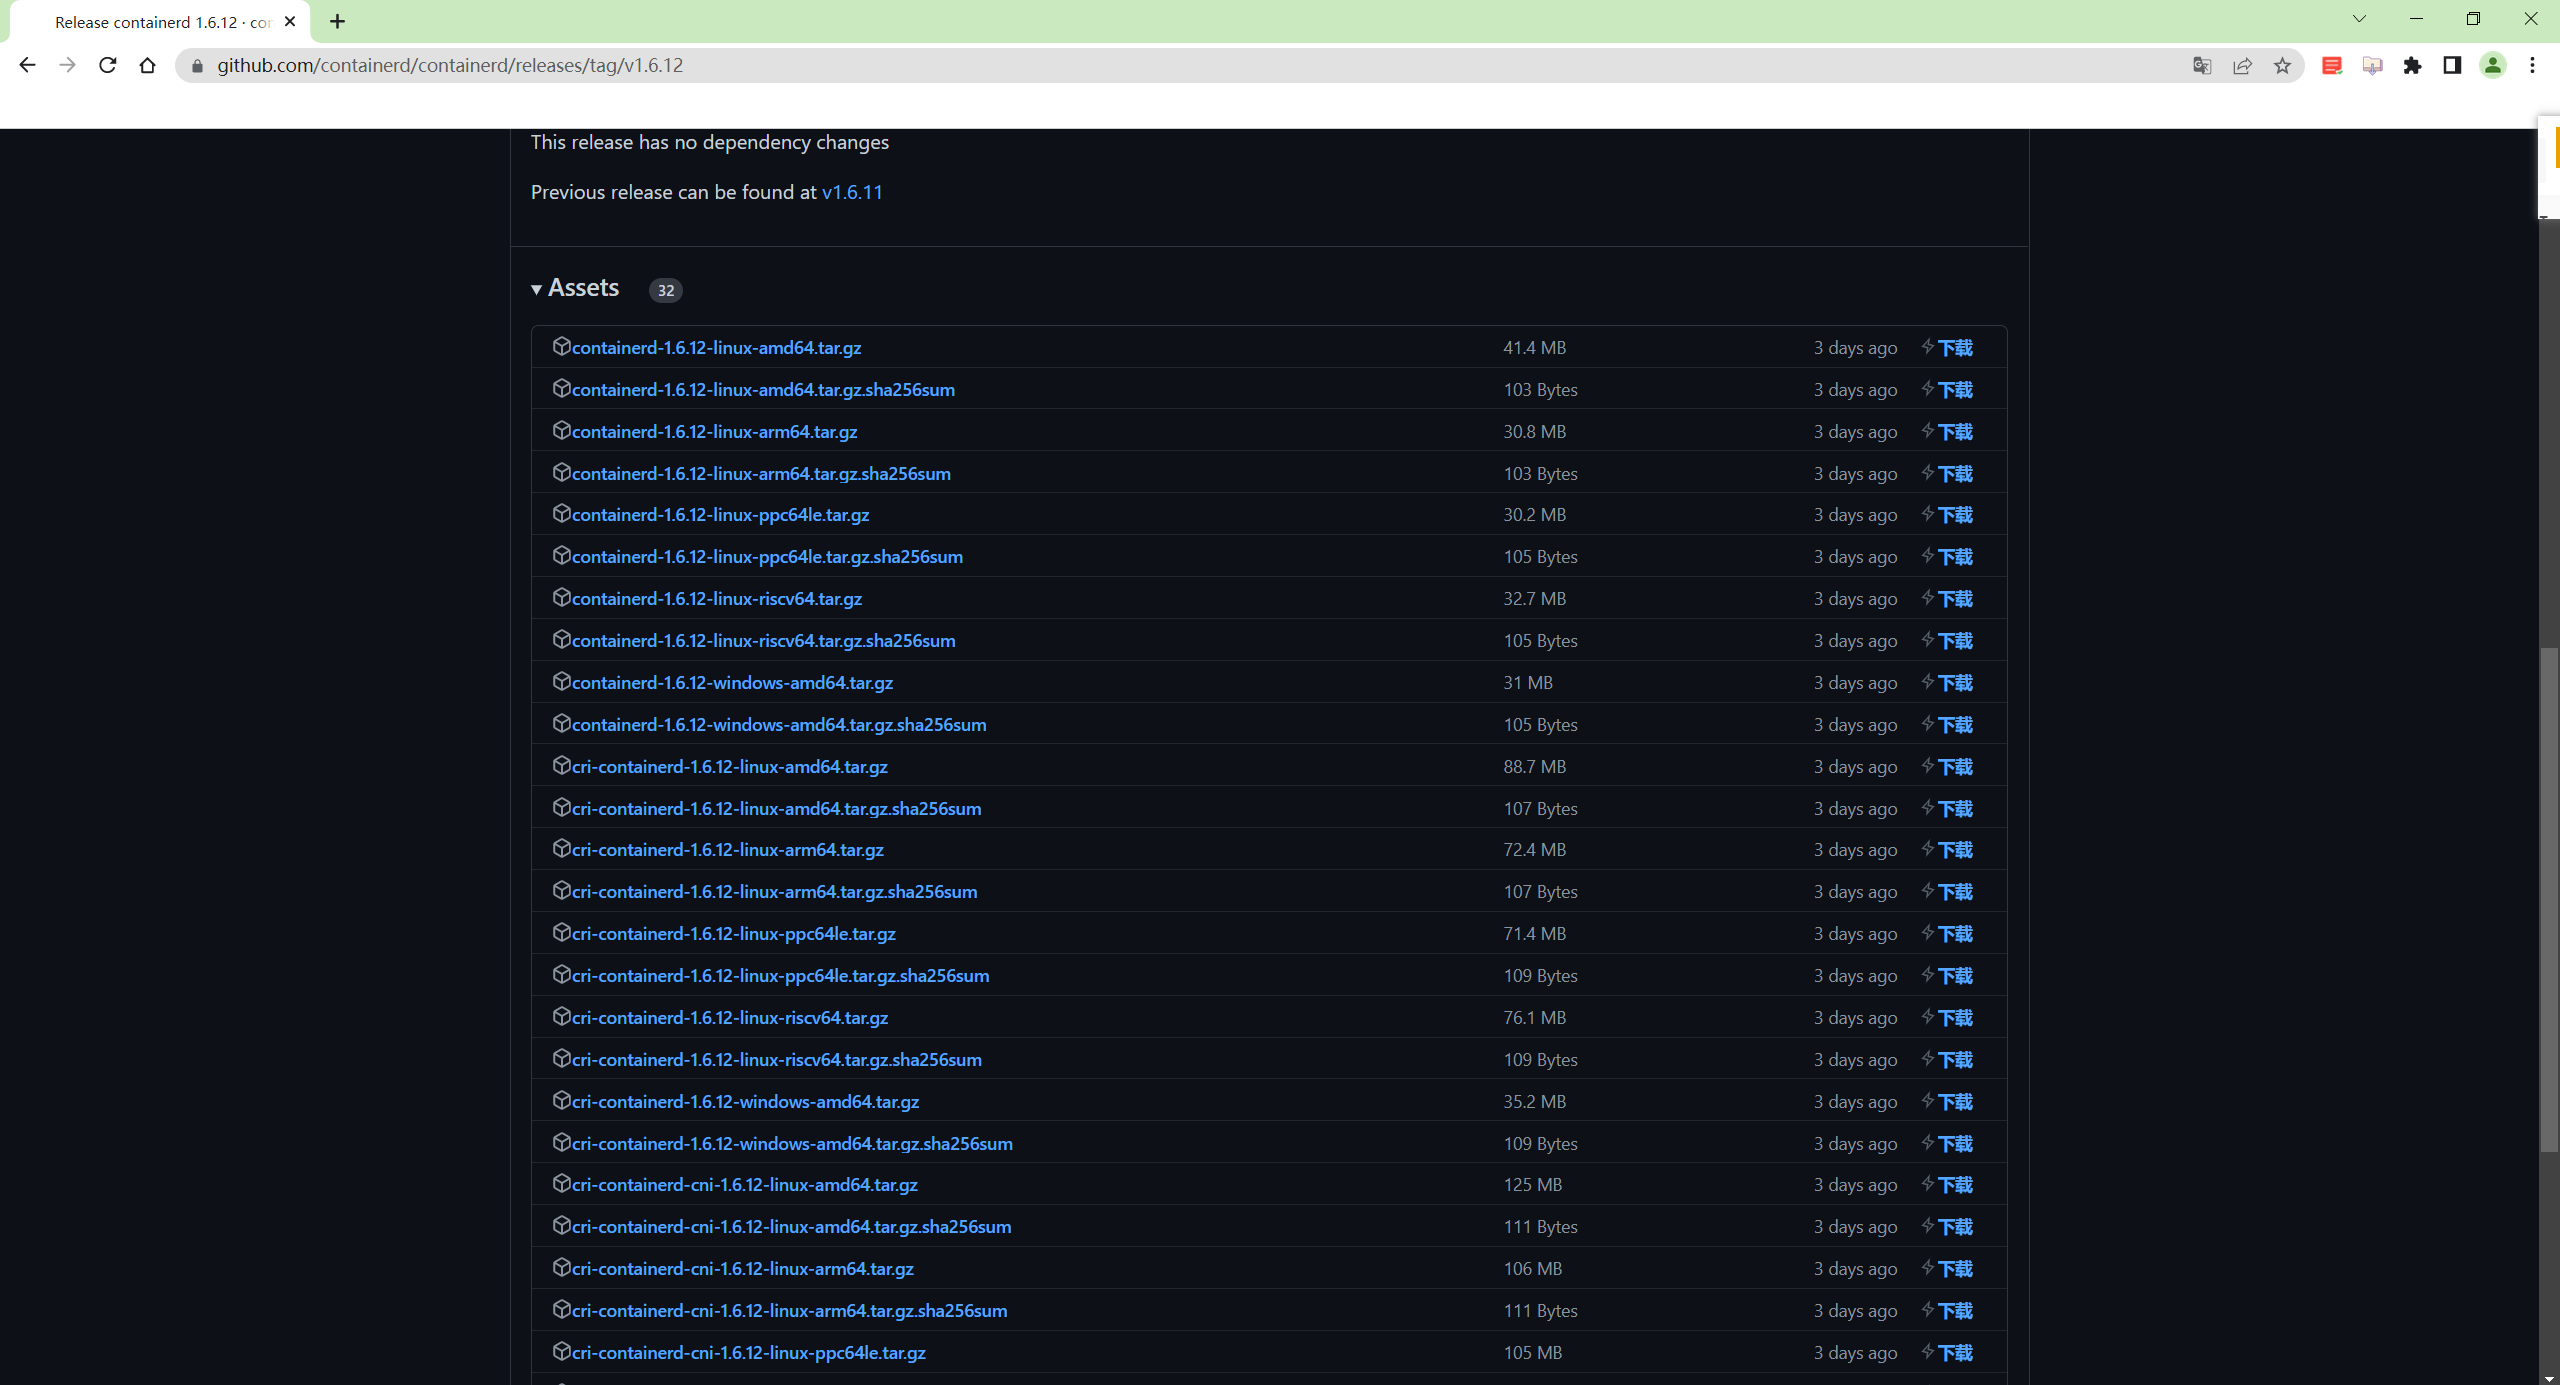Open cri-containerd-1.6.12-windows-amd64.tar.gz link
This screenshot has height=1385, width=2560.
tap(745, 1102)
